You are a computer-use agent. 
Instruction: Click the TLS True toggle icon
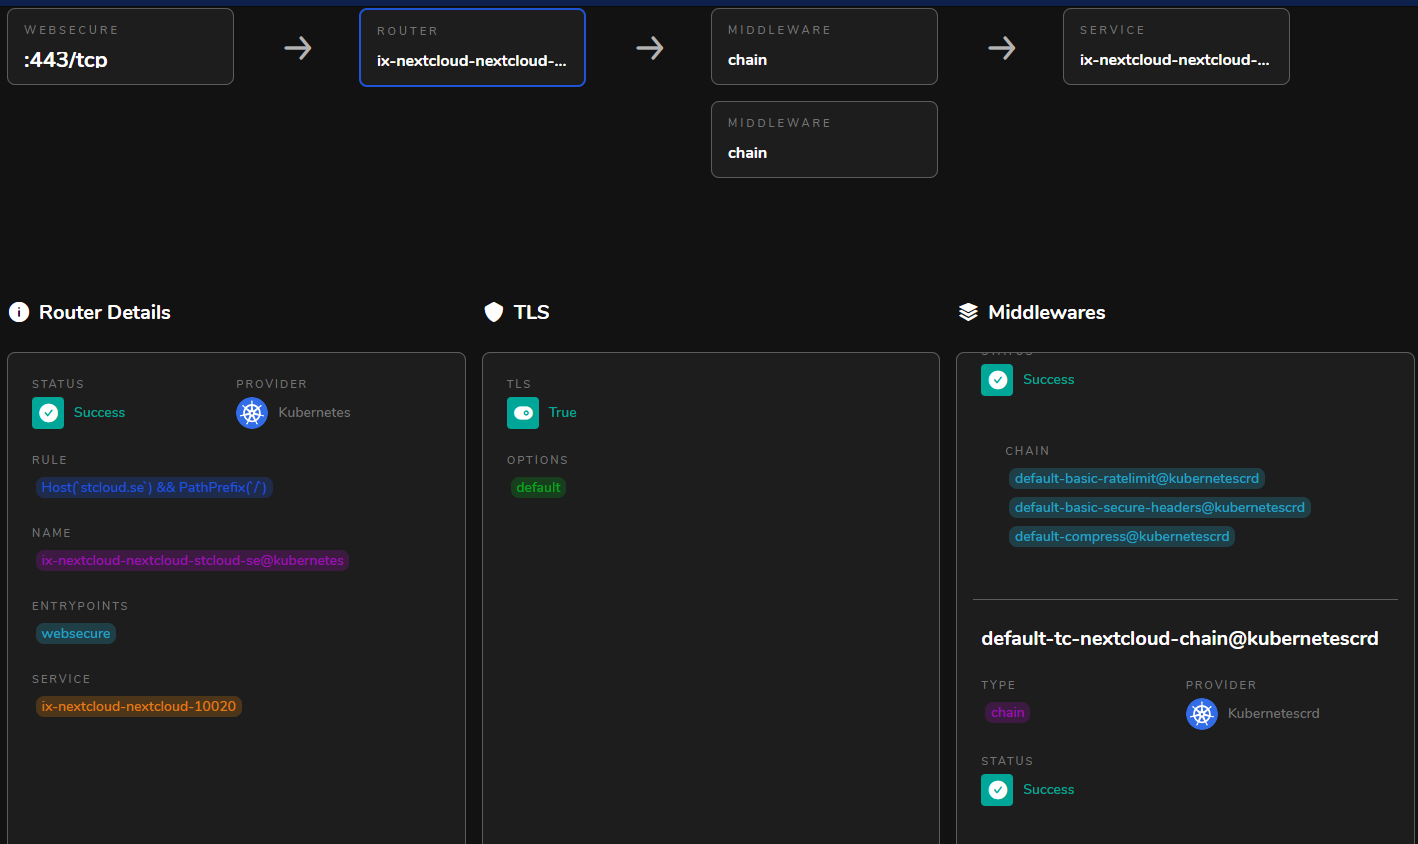pyautogui.click(x=523, y=413)
